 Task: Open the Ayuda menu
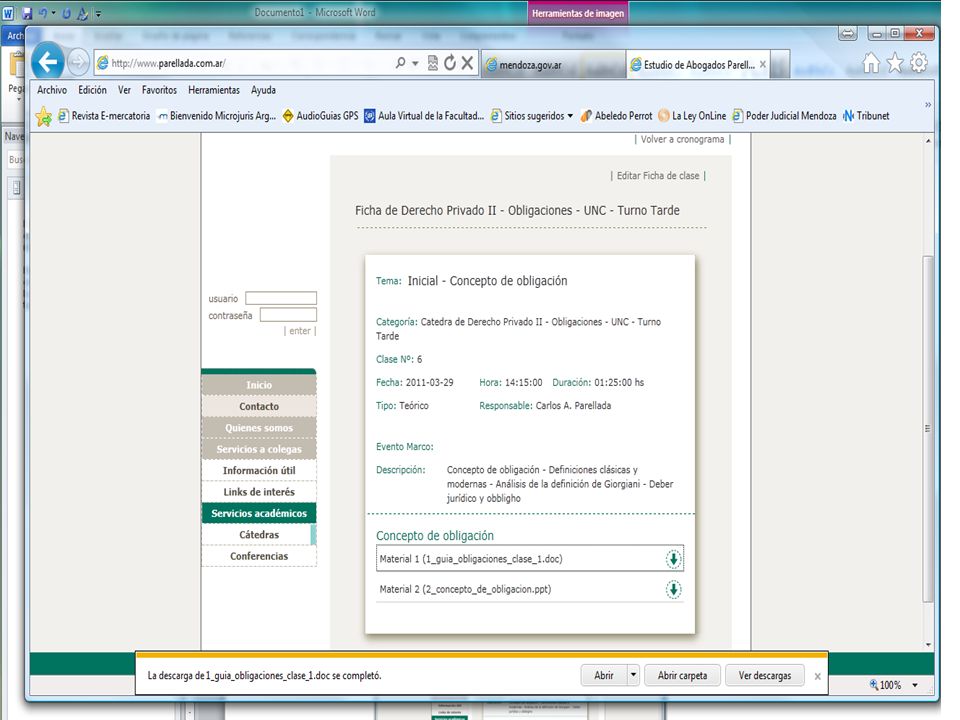tap(263, 90)
